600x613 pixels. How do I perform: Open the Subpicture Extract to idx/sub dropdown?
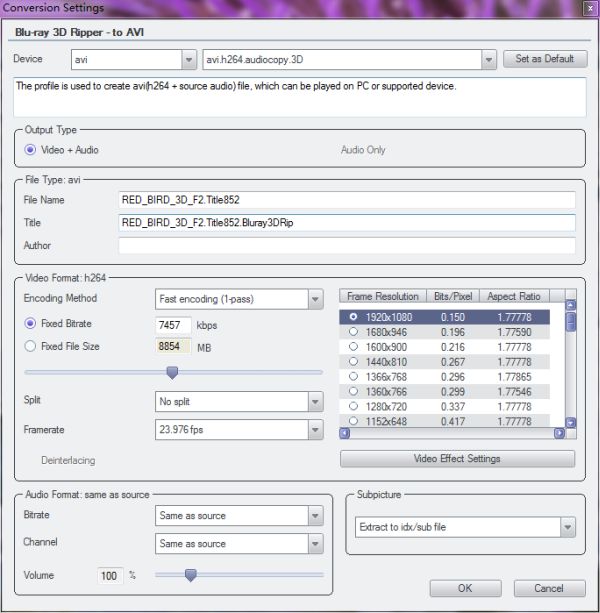click(465, 527)
